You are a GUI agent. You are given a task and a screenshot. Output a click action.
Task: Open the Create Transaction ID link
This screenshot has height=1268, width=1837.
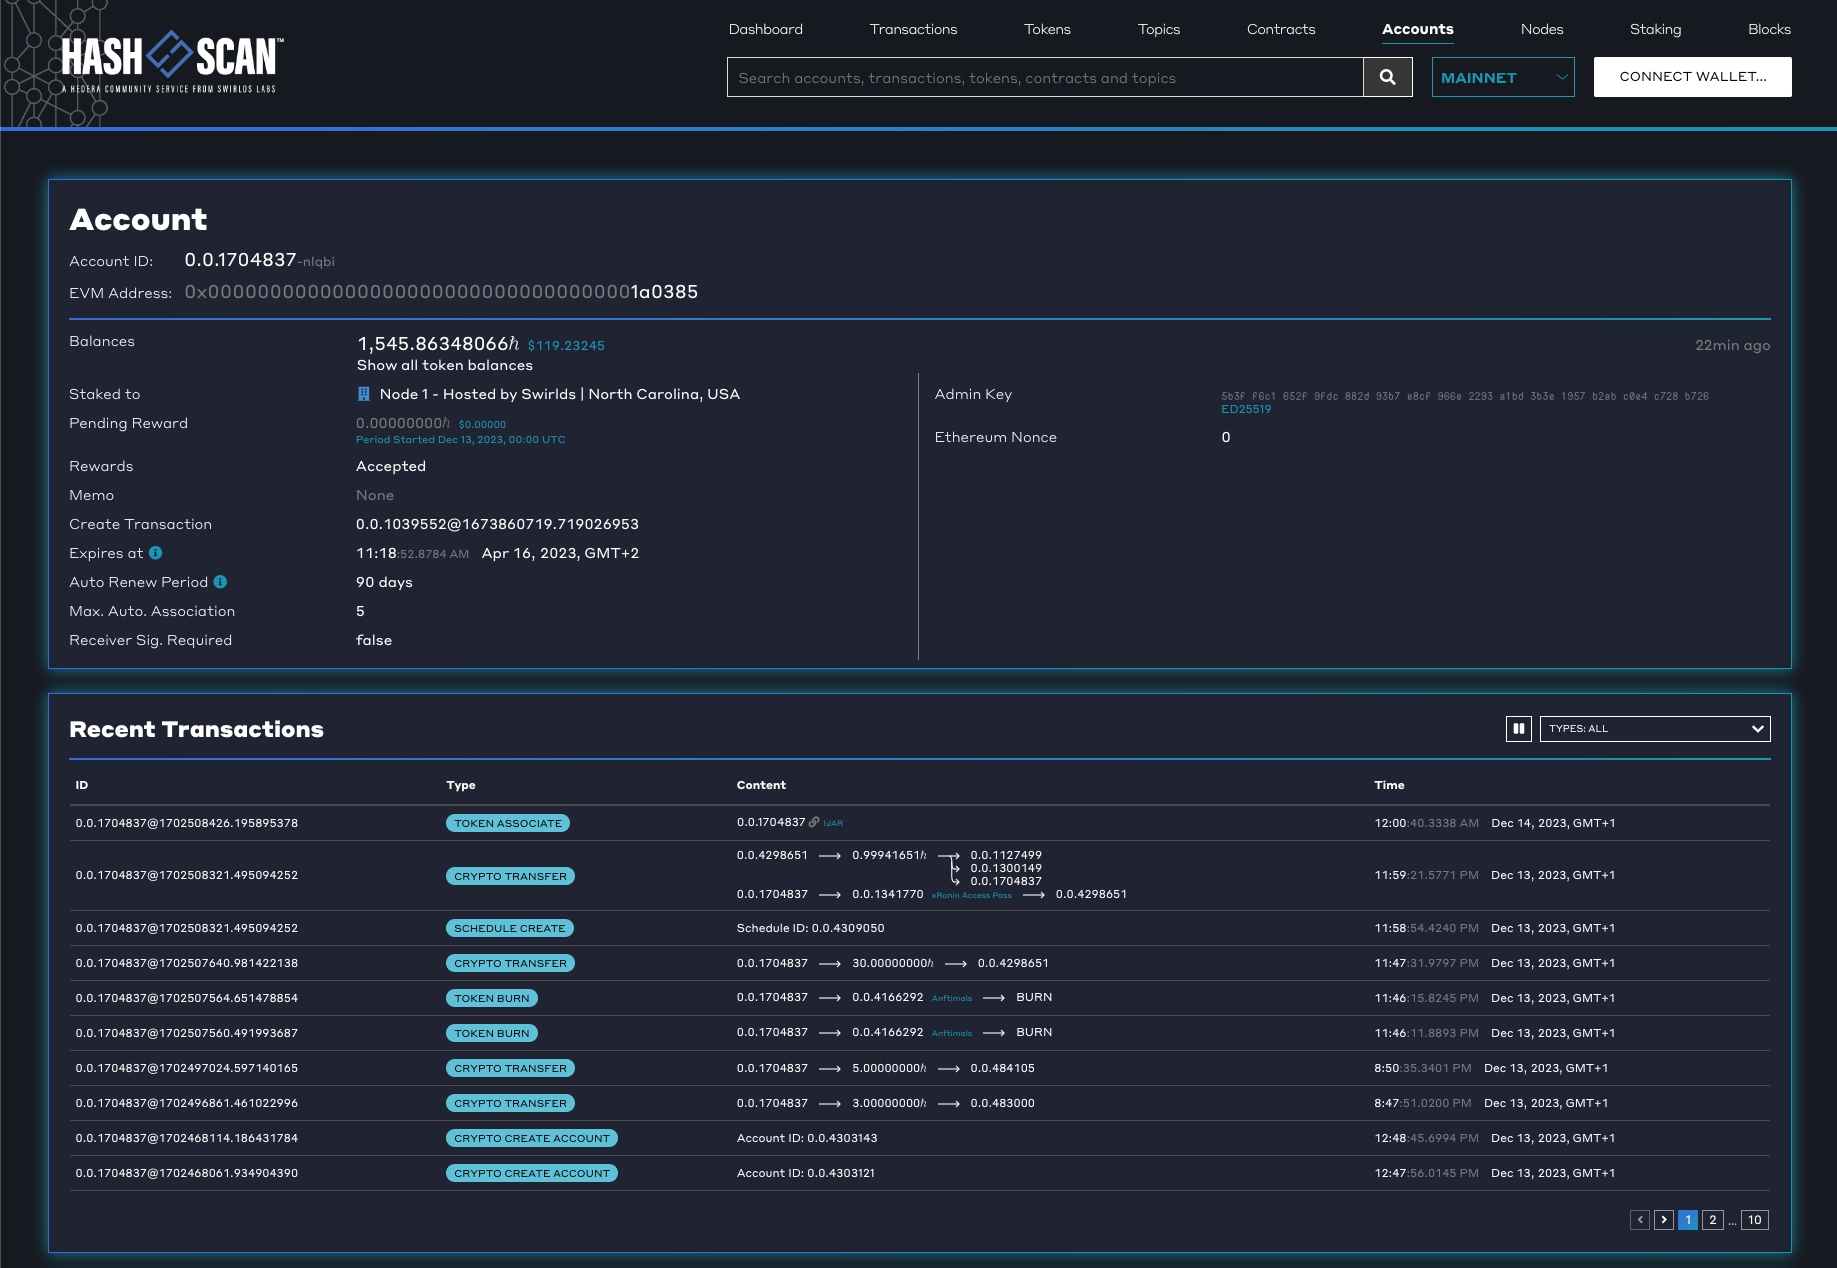pyautogui.click(x=497, y=524)
